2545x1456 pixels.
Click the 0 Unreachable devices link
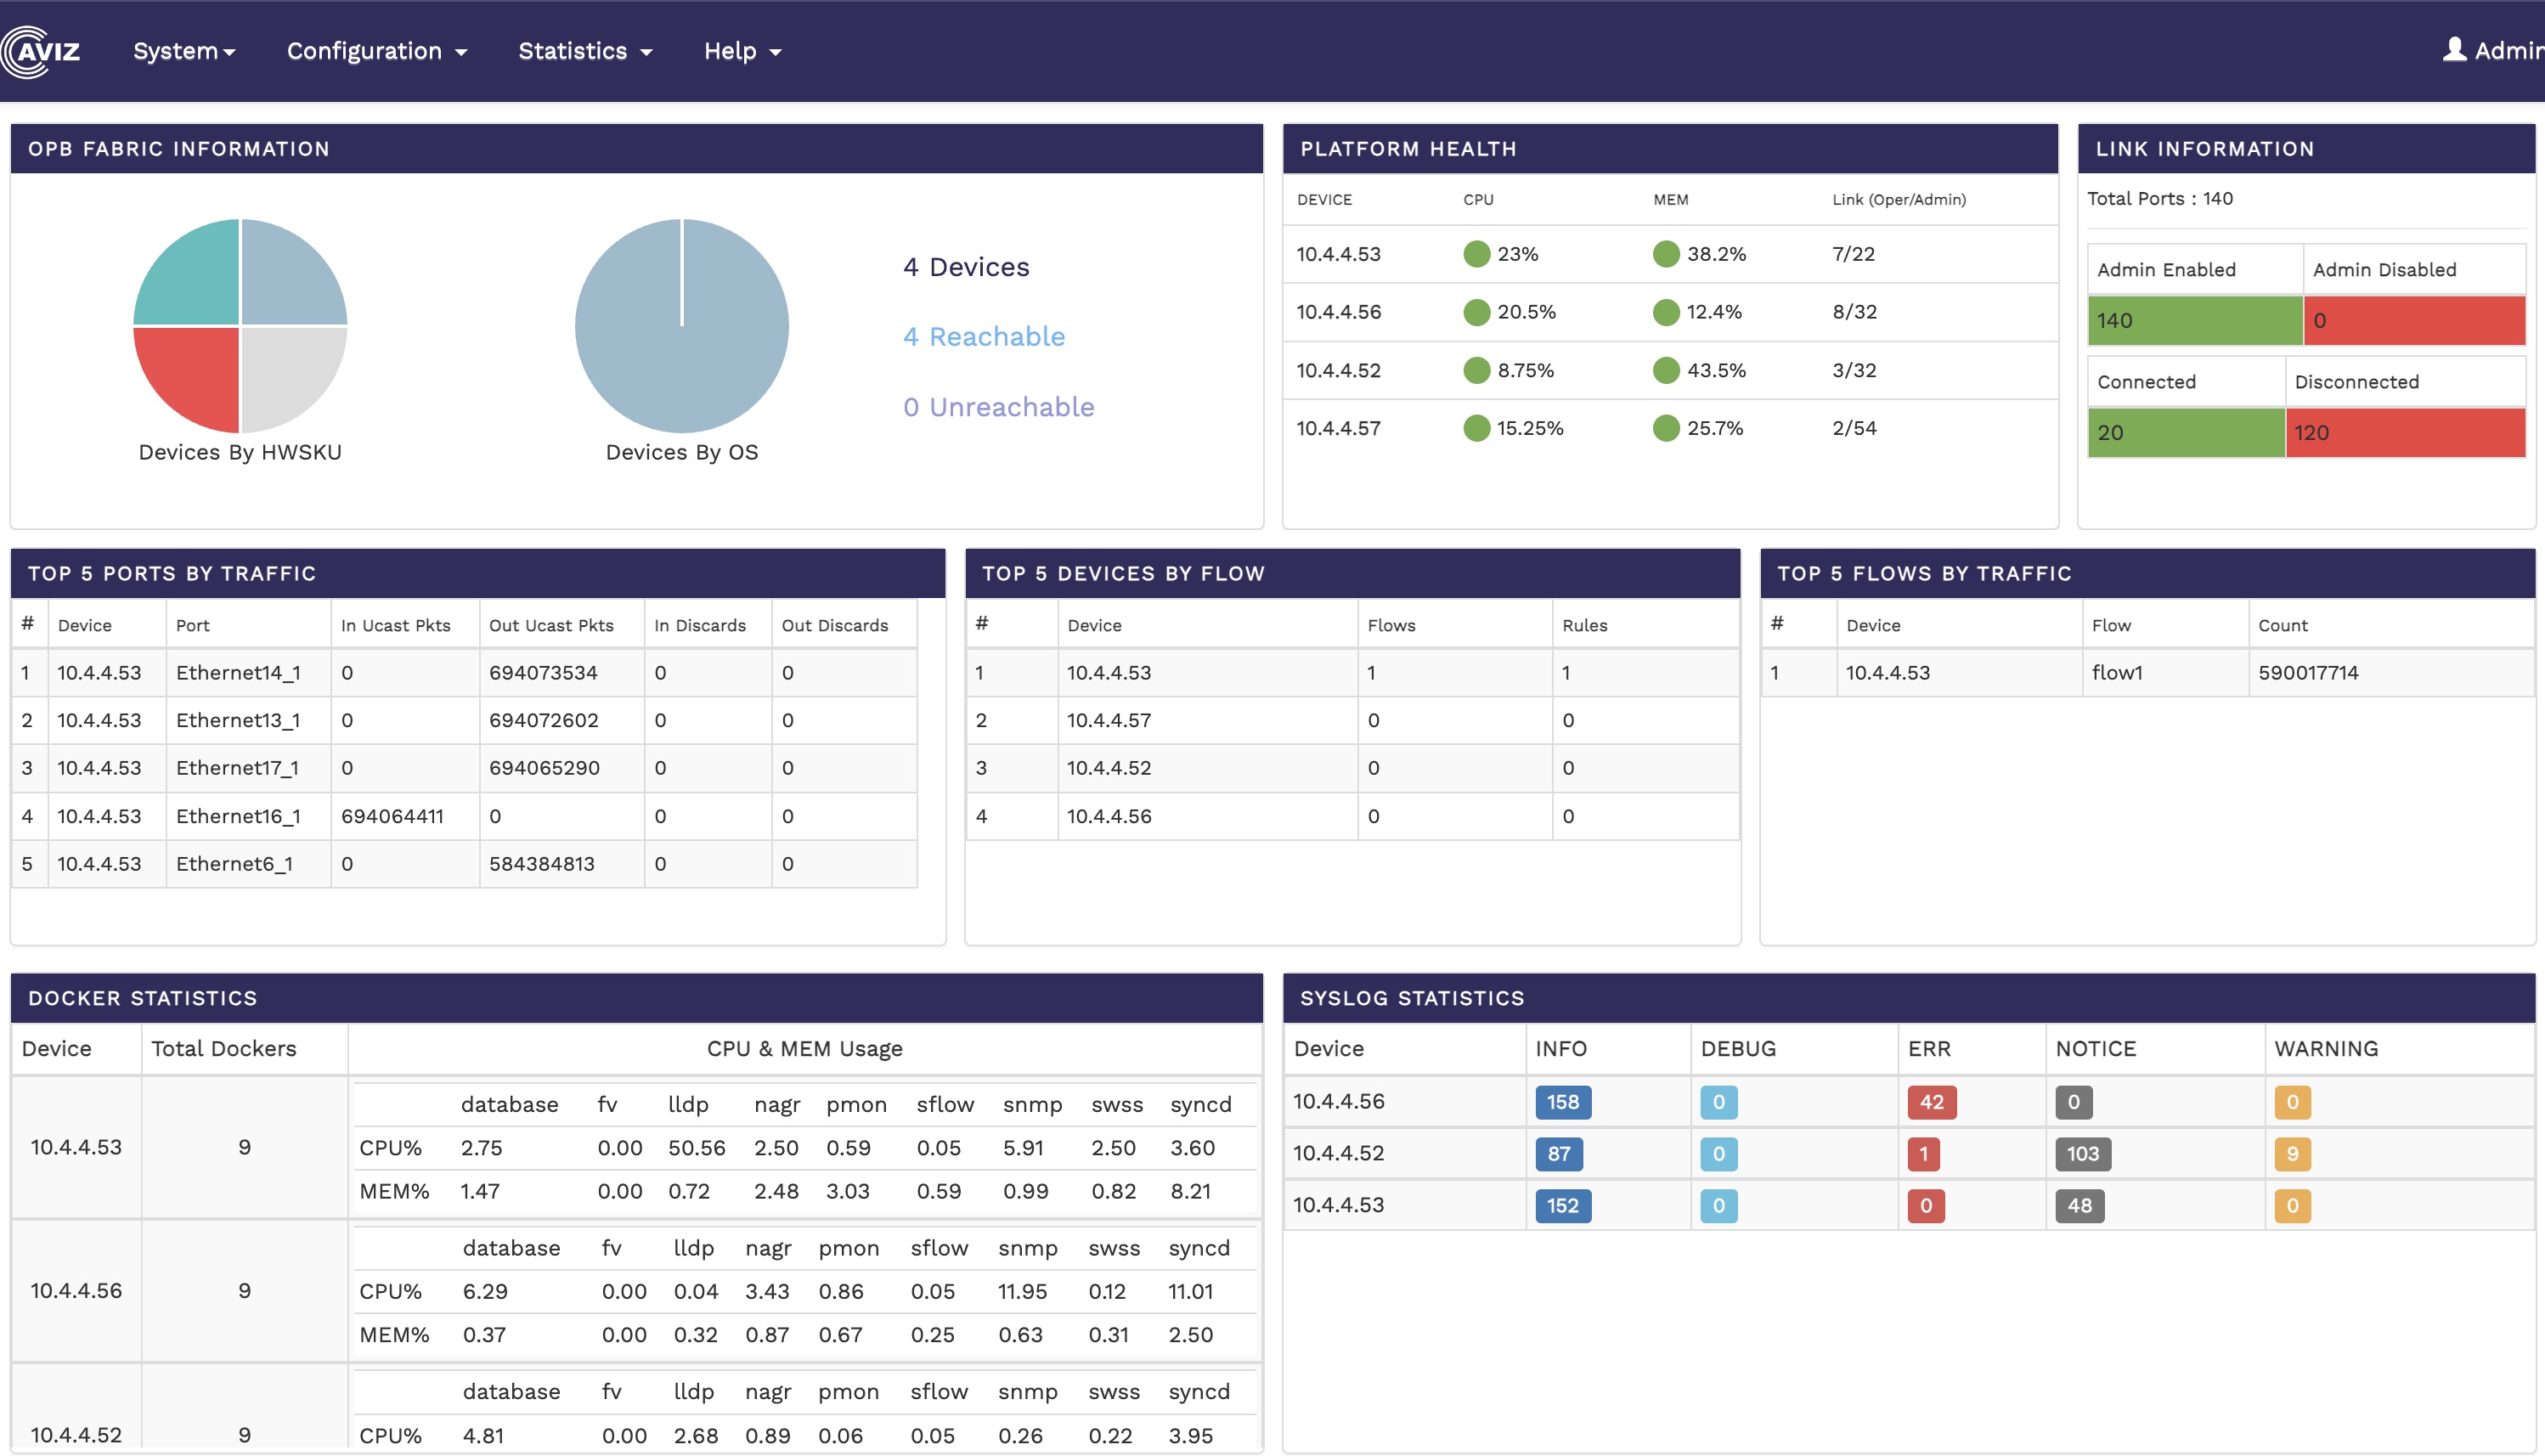997,407
